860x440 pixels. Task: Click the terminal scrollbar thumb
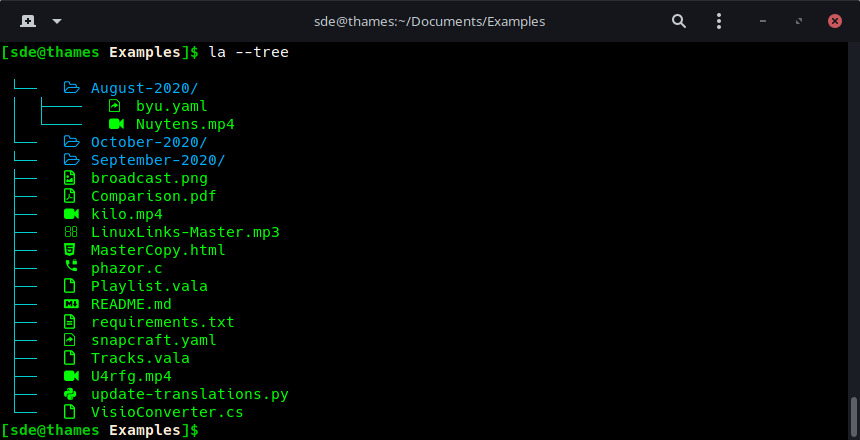click(x=853, y=412)
